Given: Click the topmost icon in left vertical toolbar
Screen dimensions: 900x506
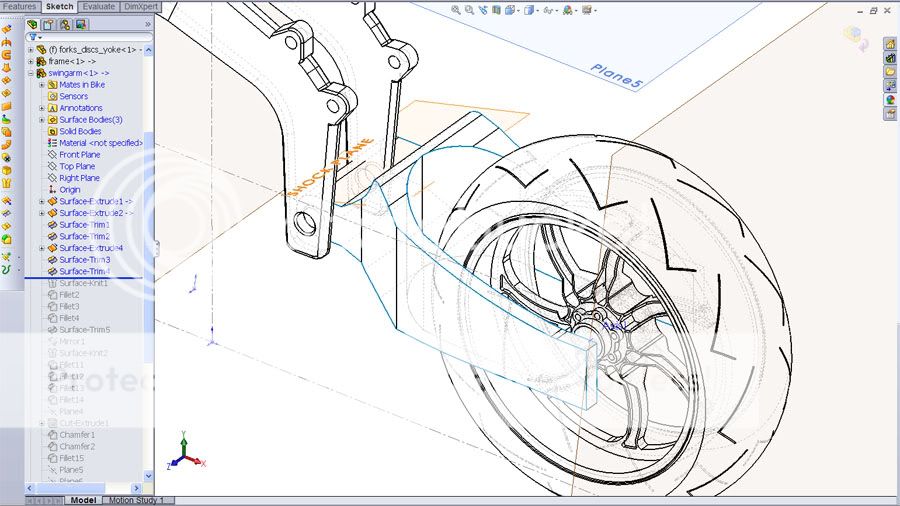Looking at the screenshot, I should coord(6,29).
